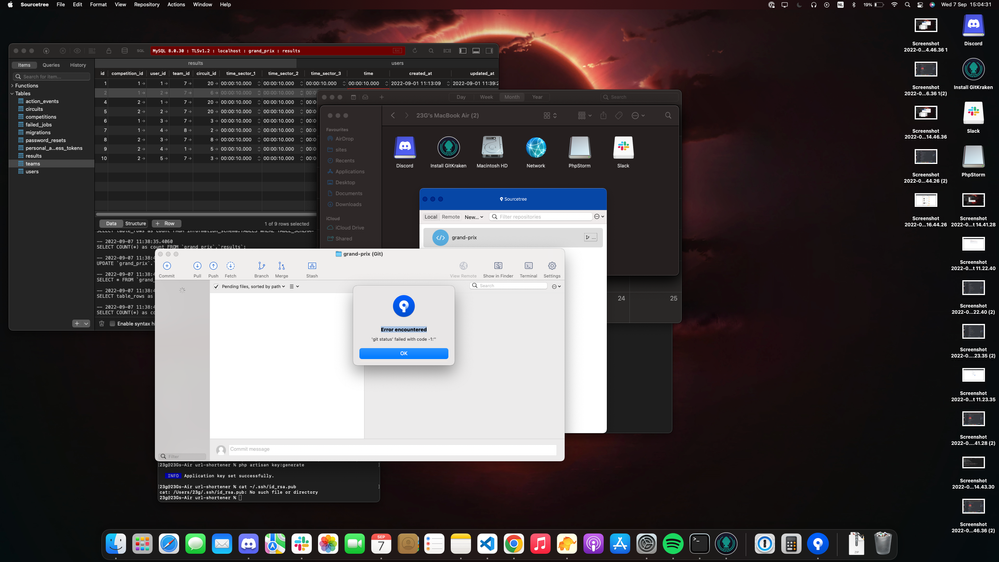Open Terminal from Sourcetree toolbar
This screenshot has height=562, width=999.
pyautogui.click(x=528, y=268)
